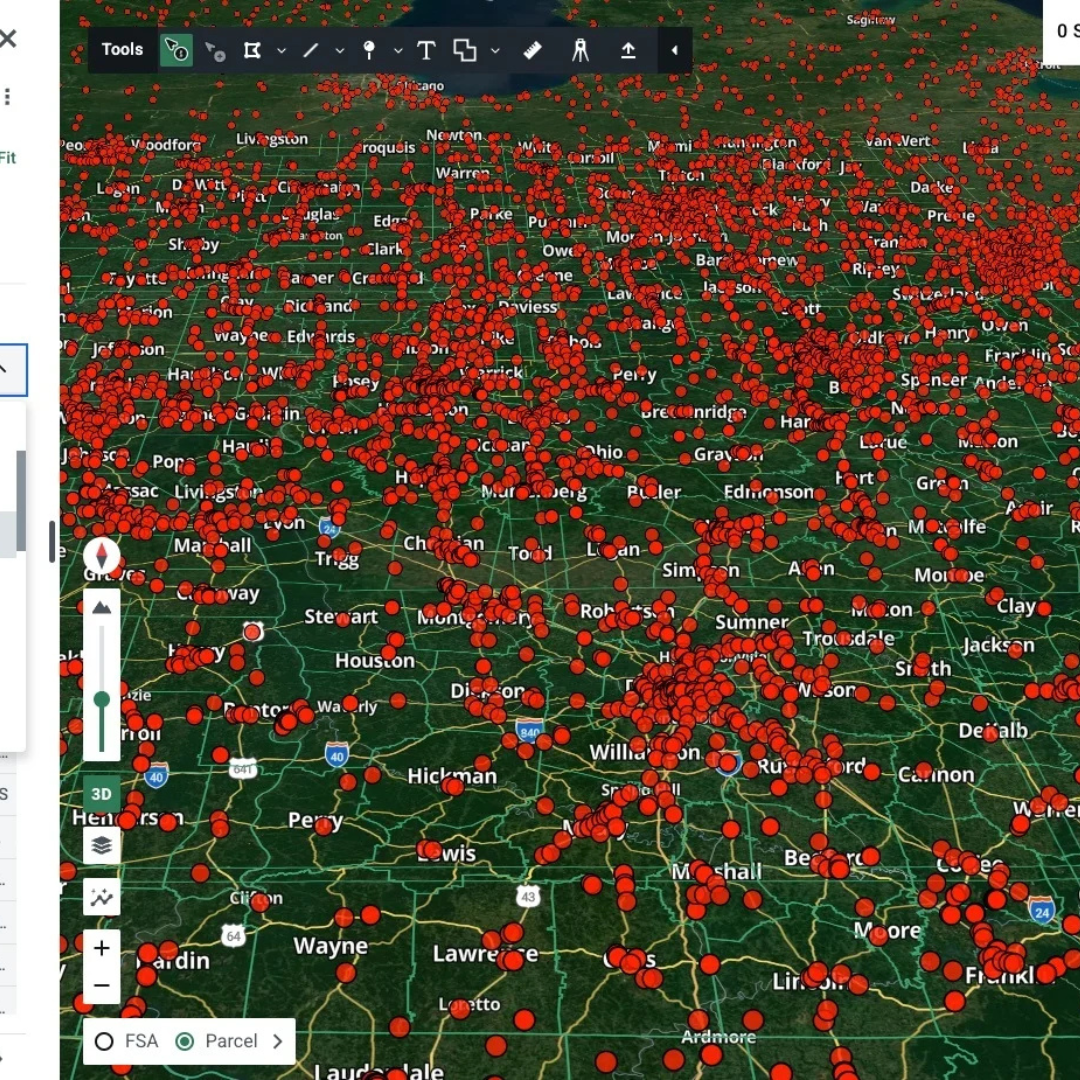The height and width of the screenshot is (1080, 1080).
Task: Toggle the 3D view button
Action: click(101, 793)
